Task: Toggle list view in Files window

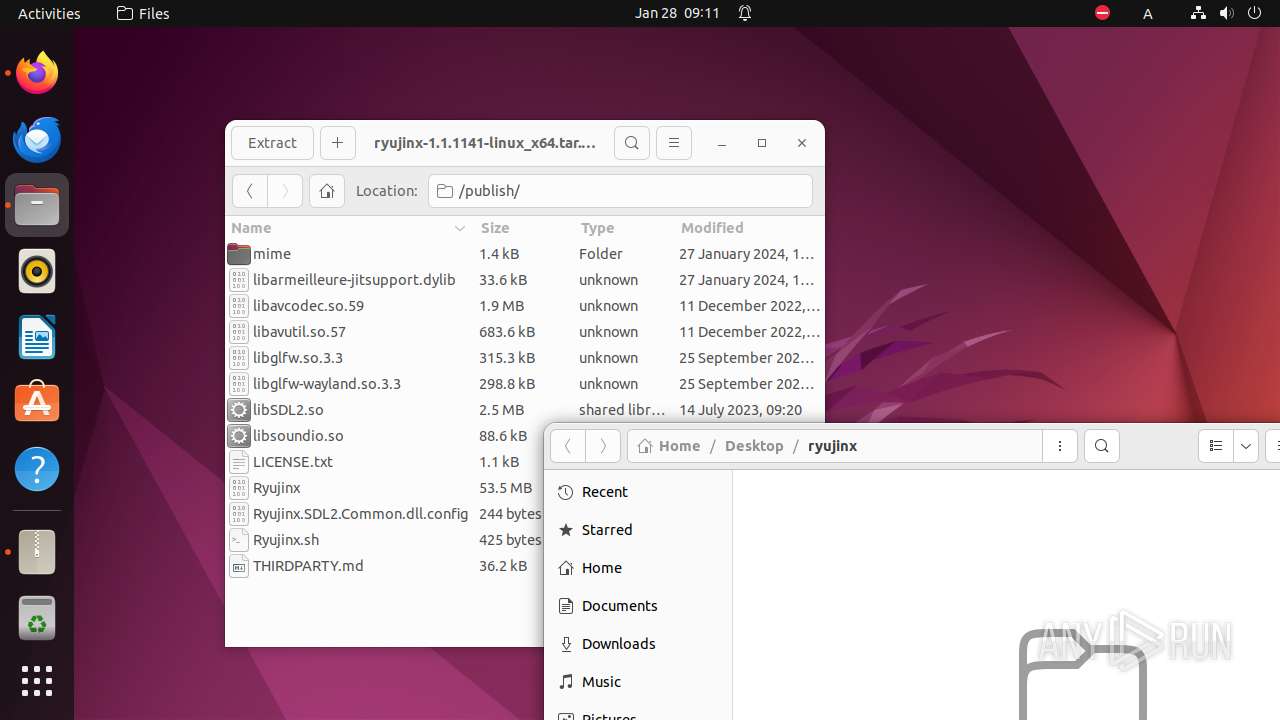Action: (1216, 446)
